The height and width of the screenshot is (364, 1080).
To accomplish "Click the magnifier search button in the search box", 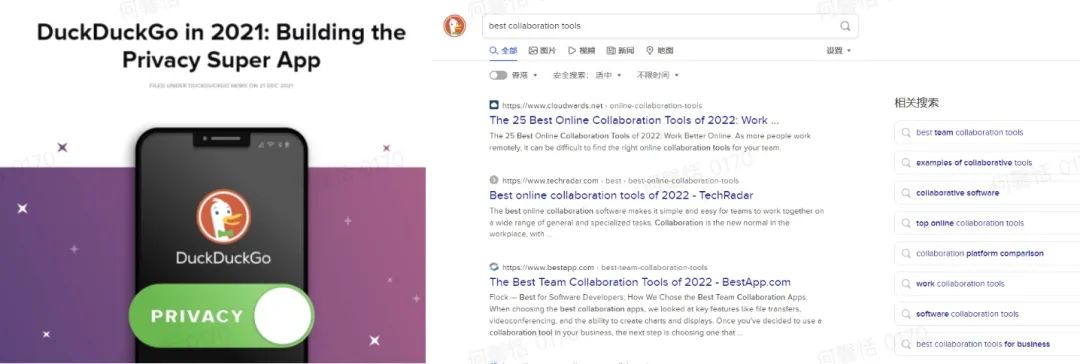I will click(x=845, y=26).
